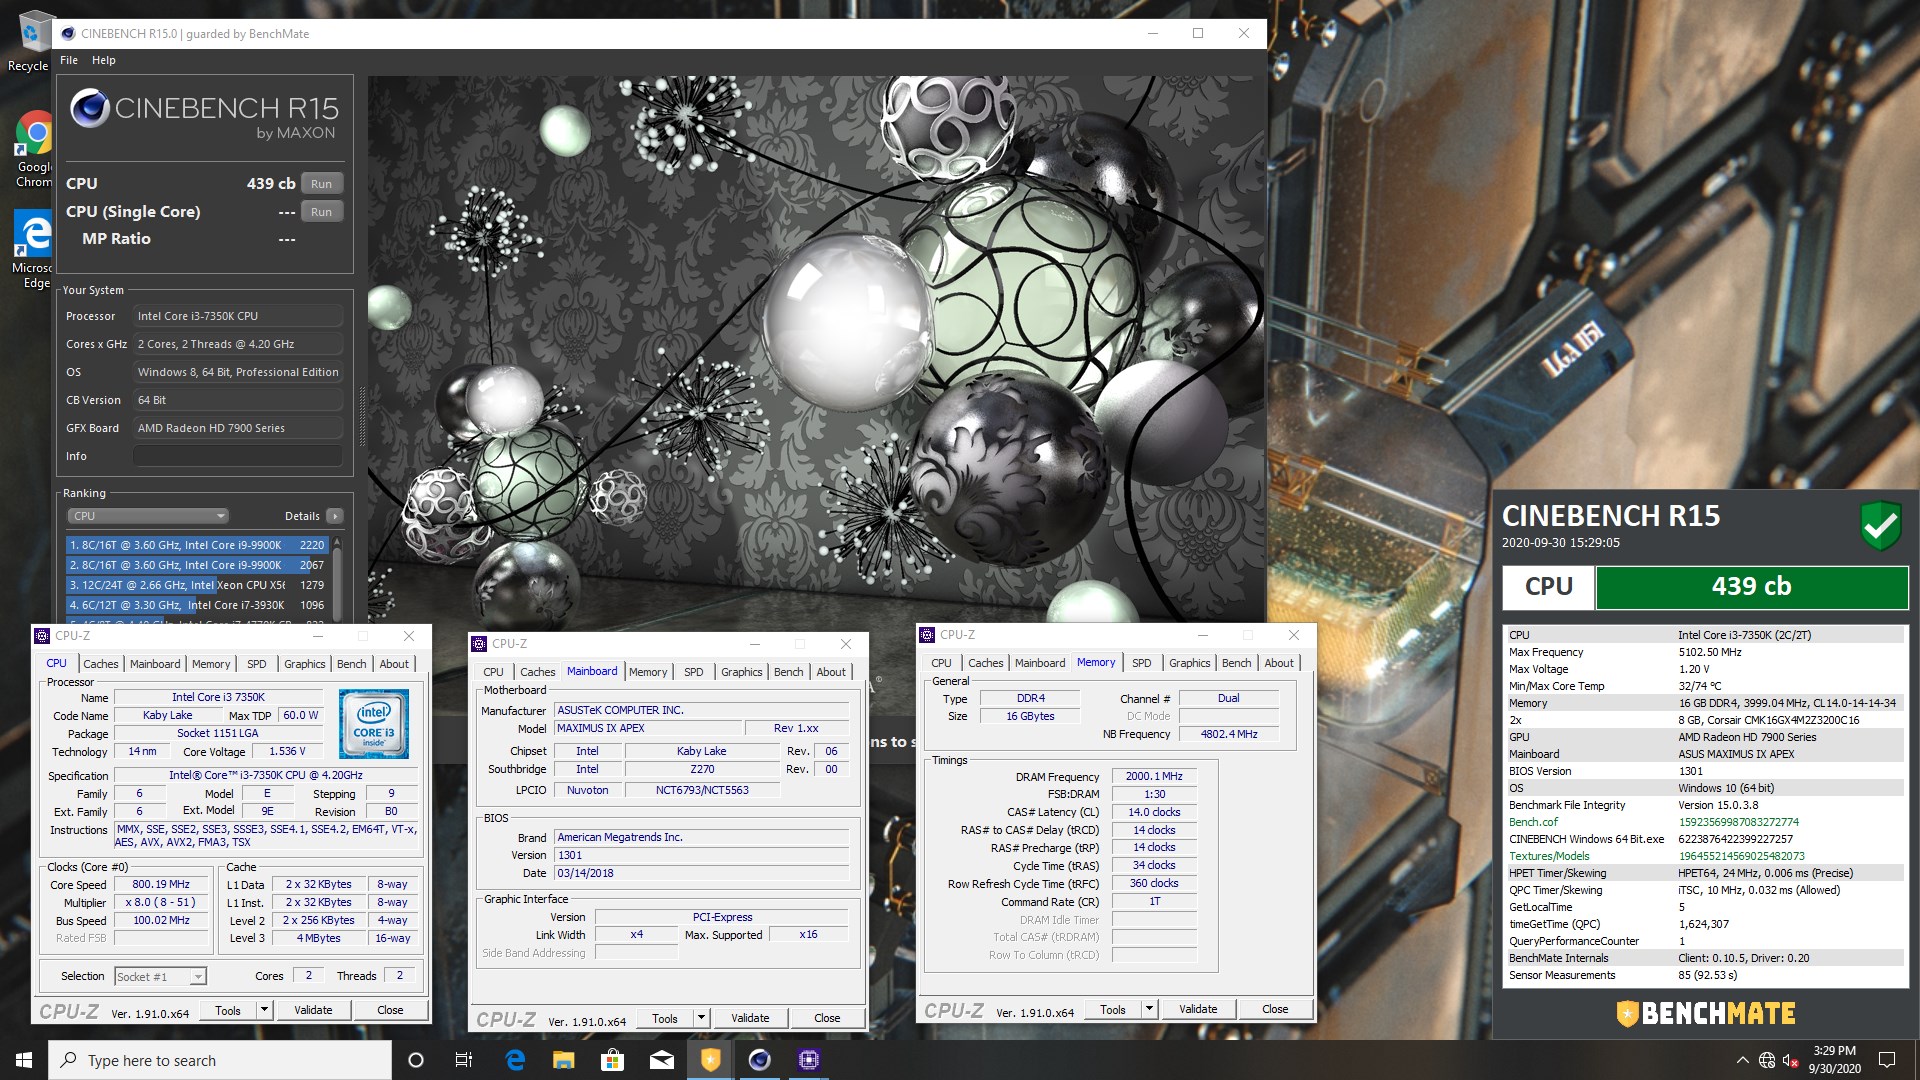
Task: Open File Explorer from the taskbar
Action: point(563,1060)
